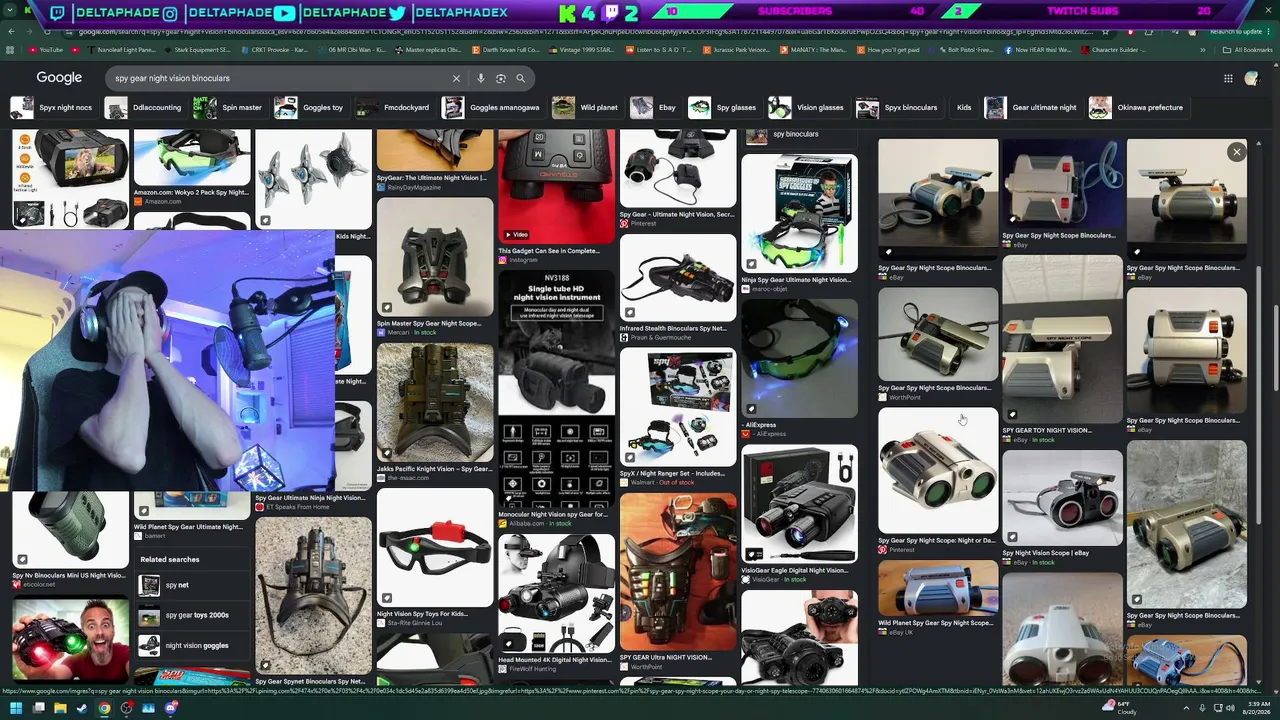Screen dimensions: 1280x720
Task: Open the Google apps grid
Action: click(1228, 78)
